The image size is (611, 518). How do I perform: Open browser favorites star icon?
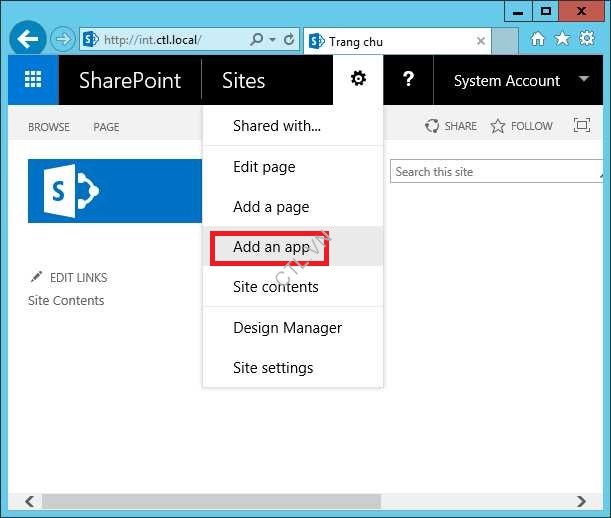pos(562,39)
